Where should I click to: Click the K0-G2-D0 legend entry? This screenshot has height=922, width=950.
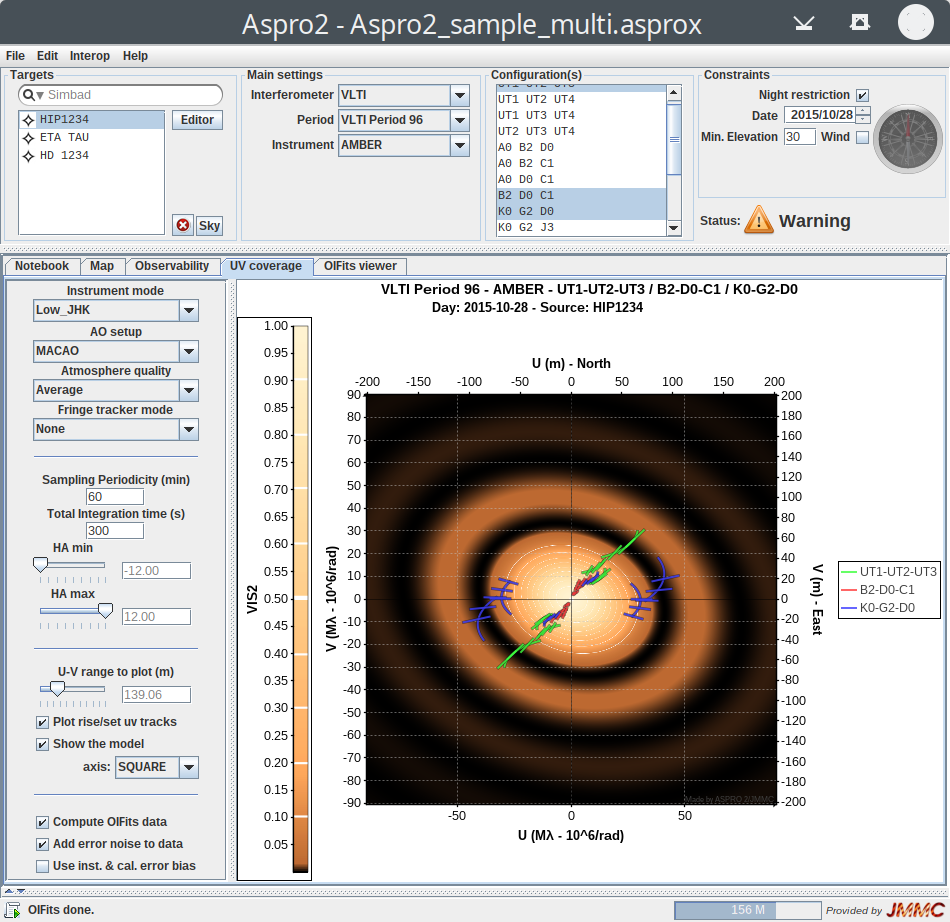click(x=879, y=608)
